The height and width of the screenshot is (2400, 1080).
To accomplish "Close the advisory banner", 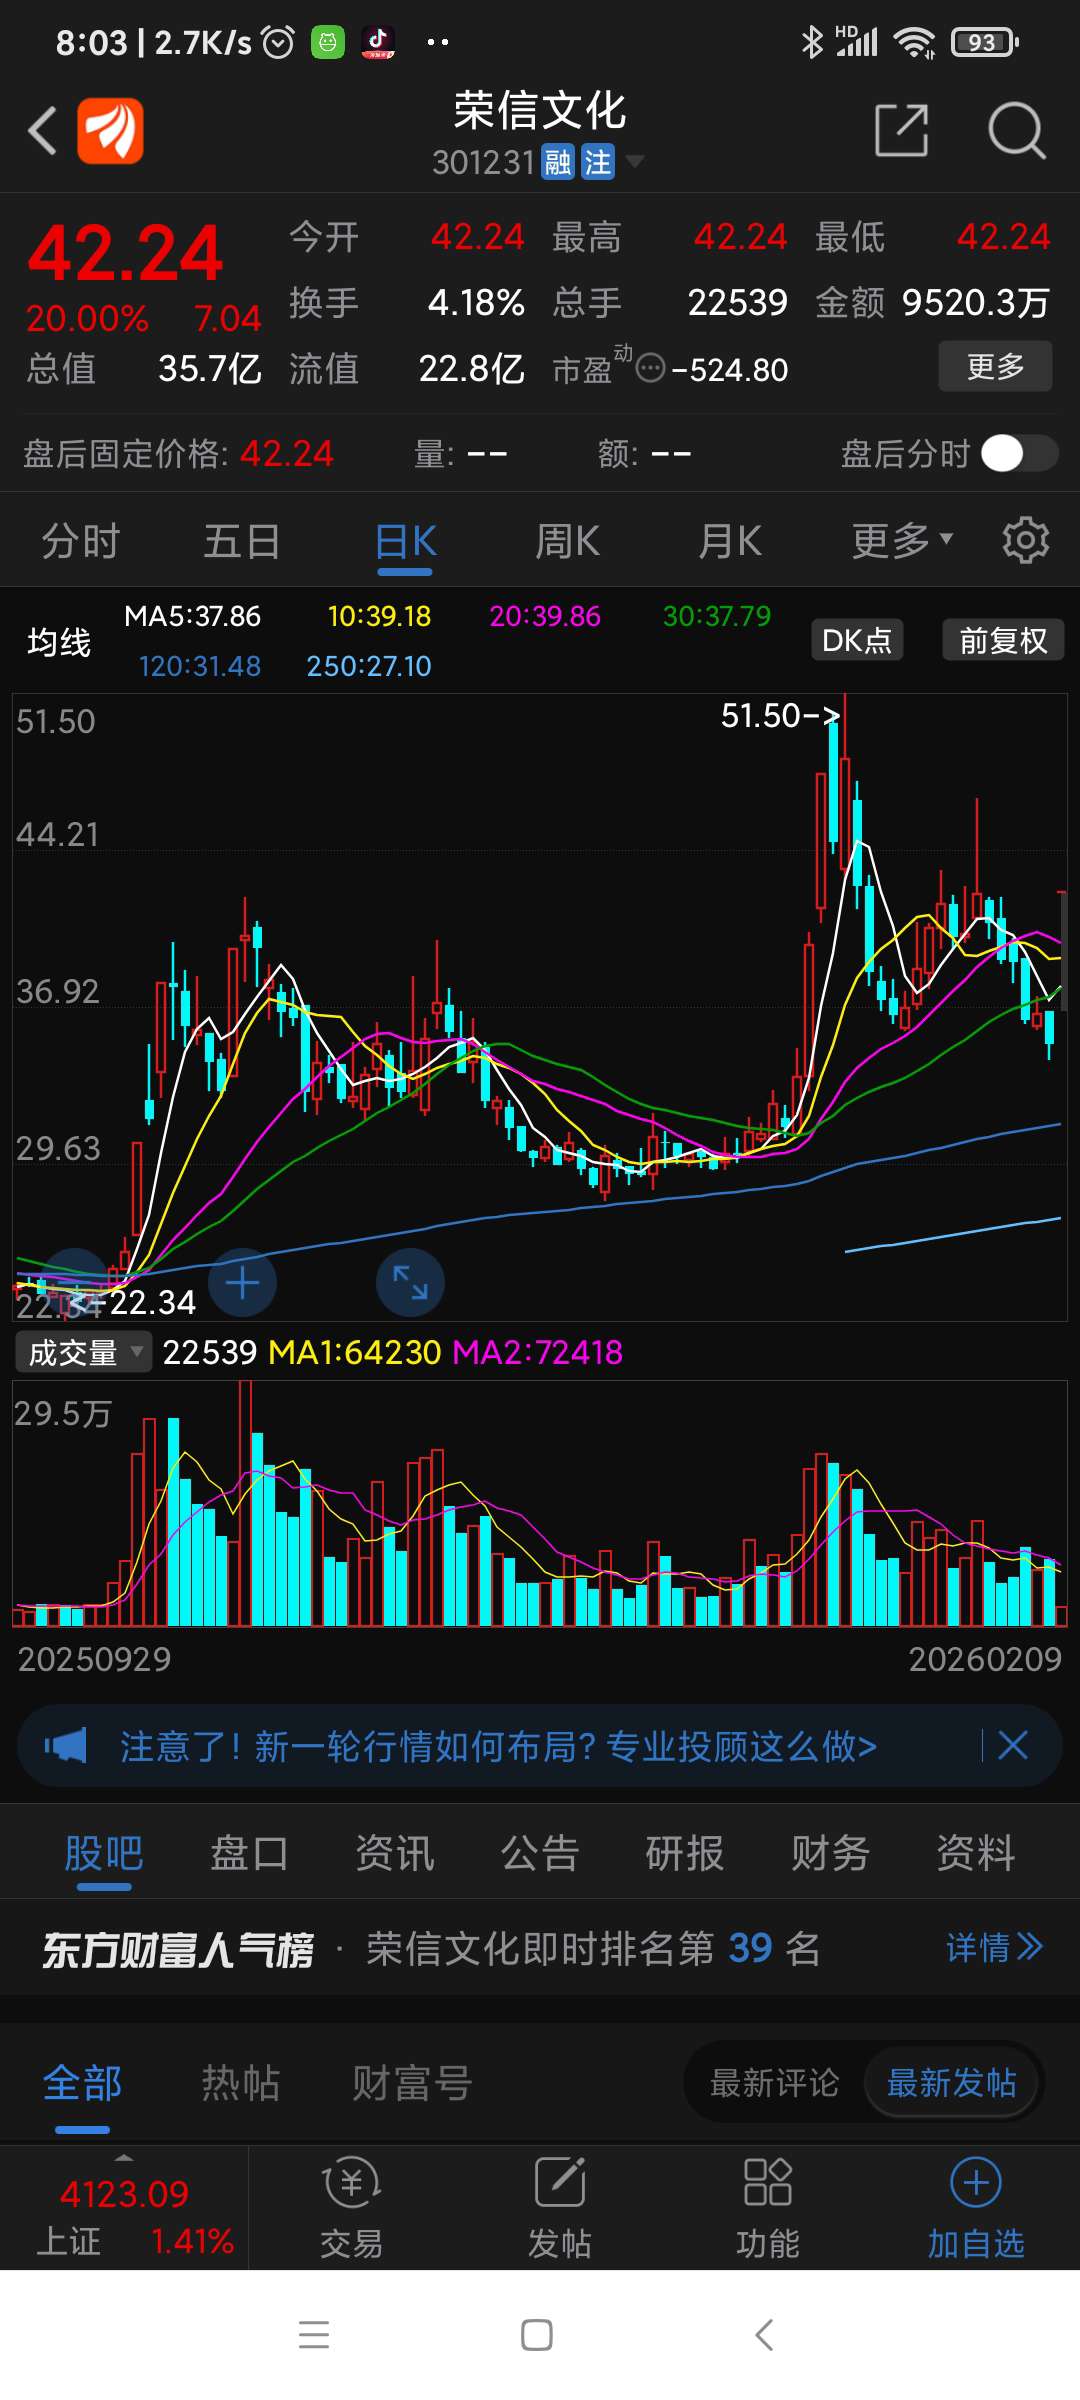I will (x=1012, y=1746).
